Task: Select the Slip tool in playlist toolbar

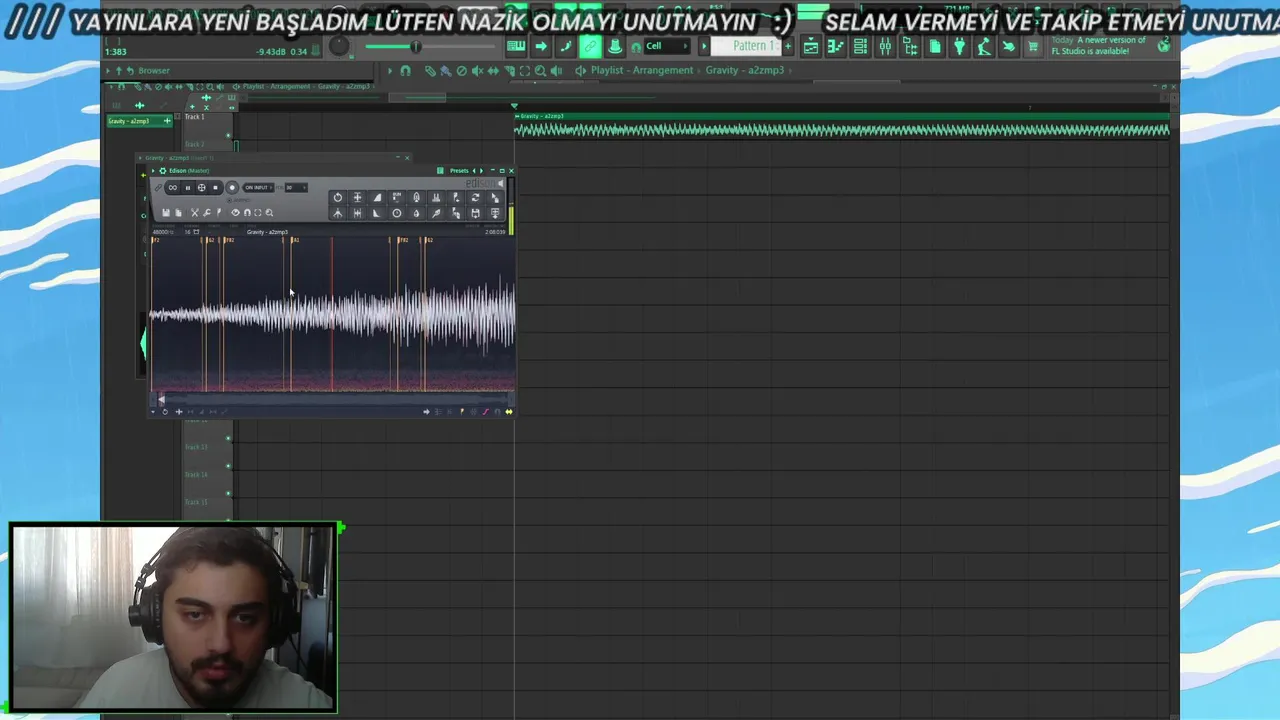Action: tap(493, 71)
